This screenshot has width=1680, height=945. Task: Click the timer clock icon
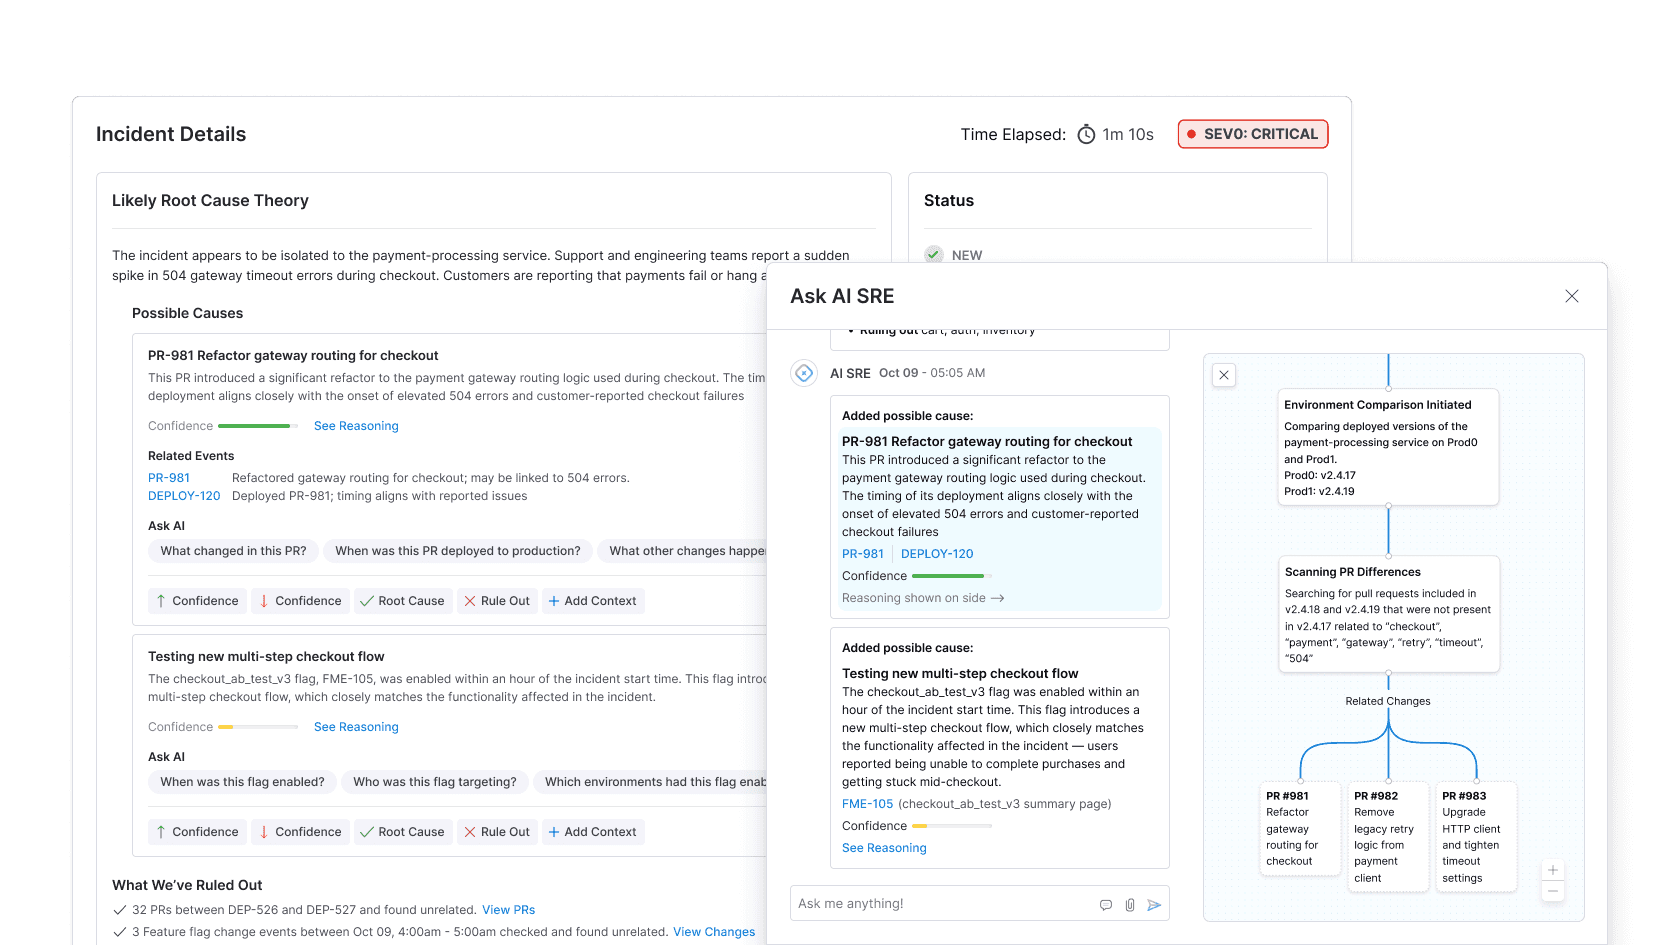(x=1086, y=134)
